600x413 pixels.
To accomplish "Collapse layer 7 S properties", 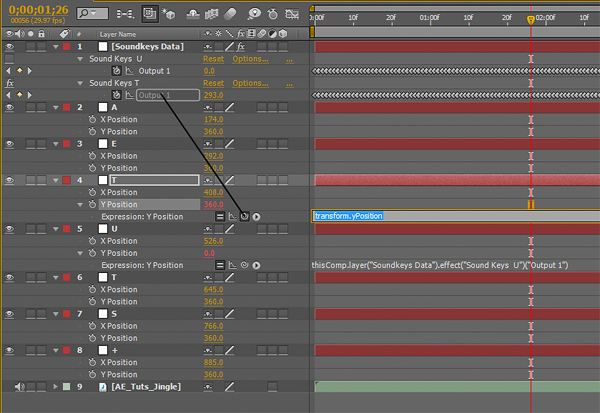I will [x=56, y=314].
